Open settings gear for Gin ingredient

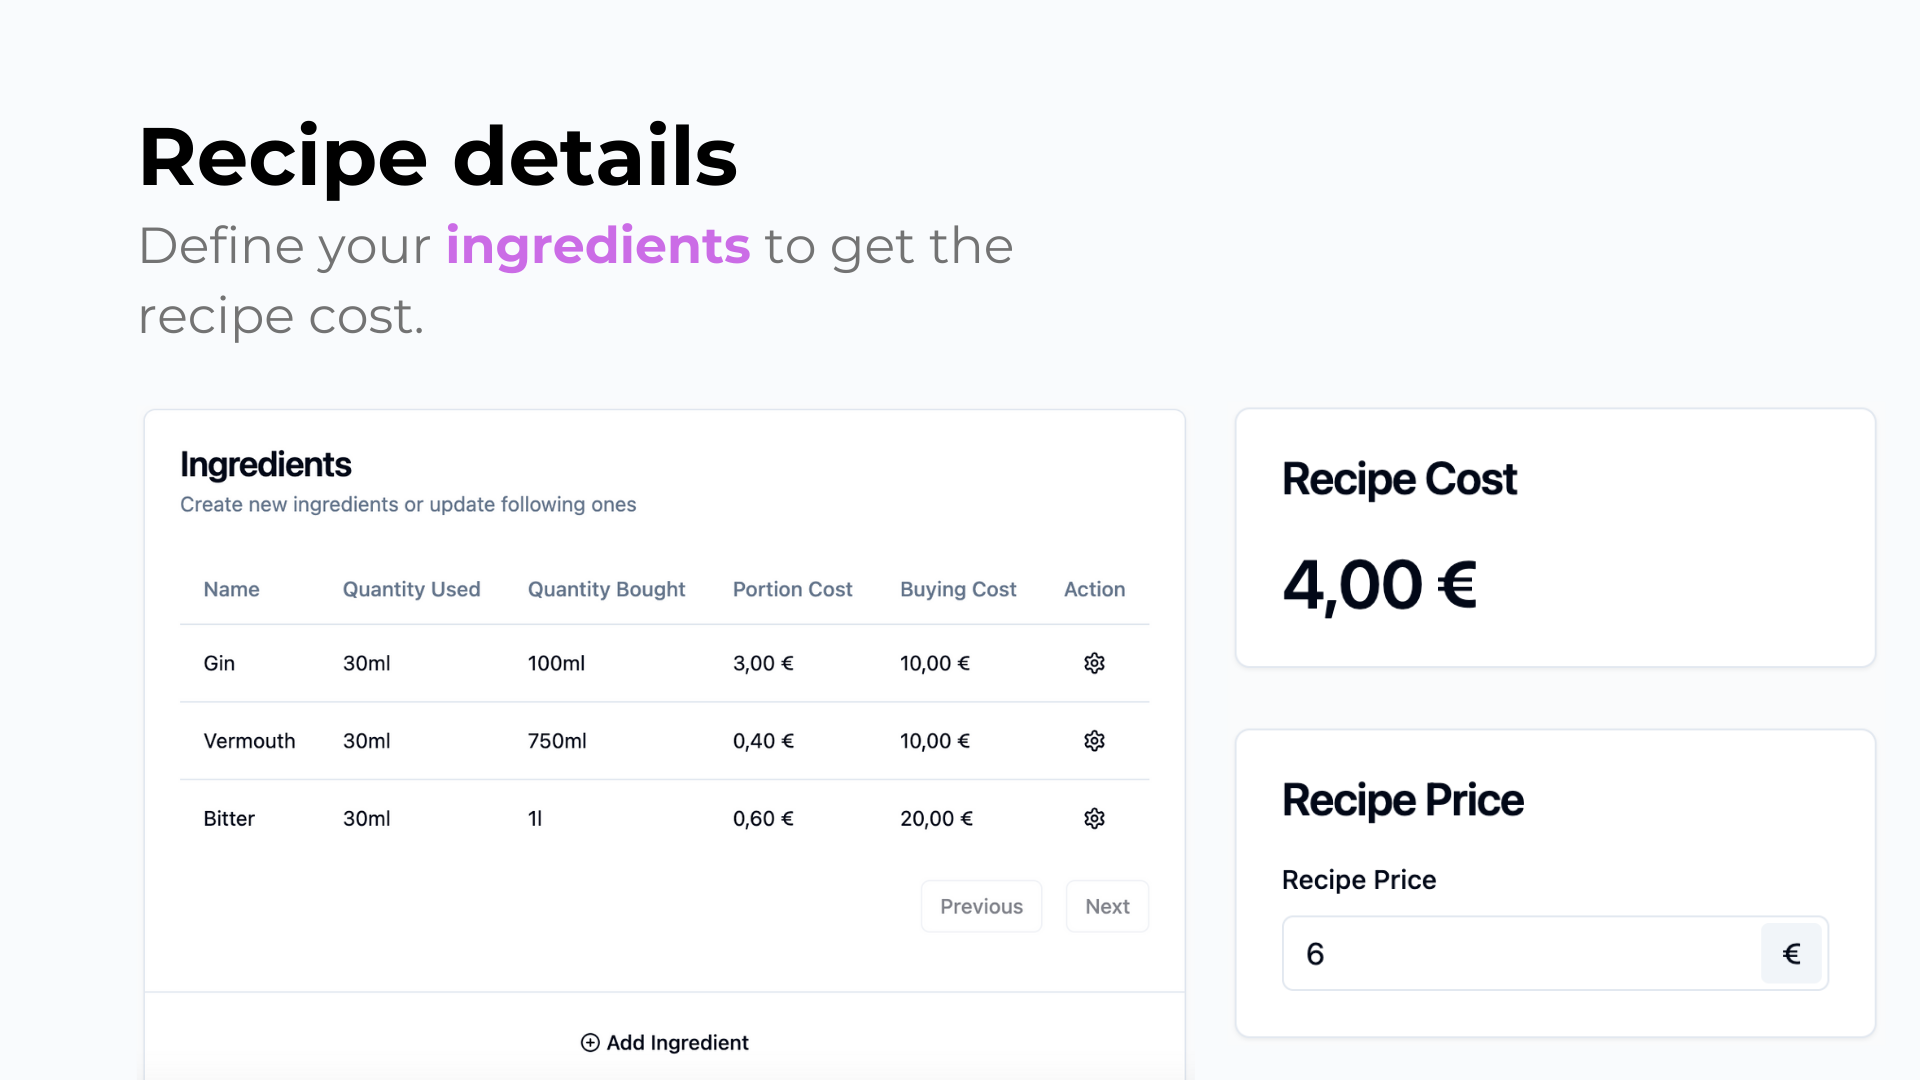[x=1094, y=663]
